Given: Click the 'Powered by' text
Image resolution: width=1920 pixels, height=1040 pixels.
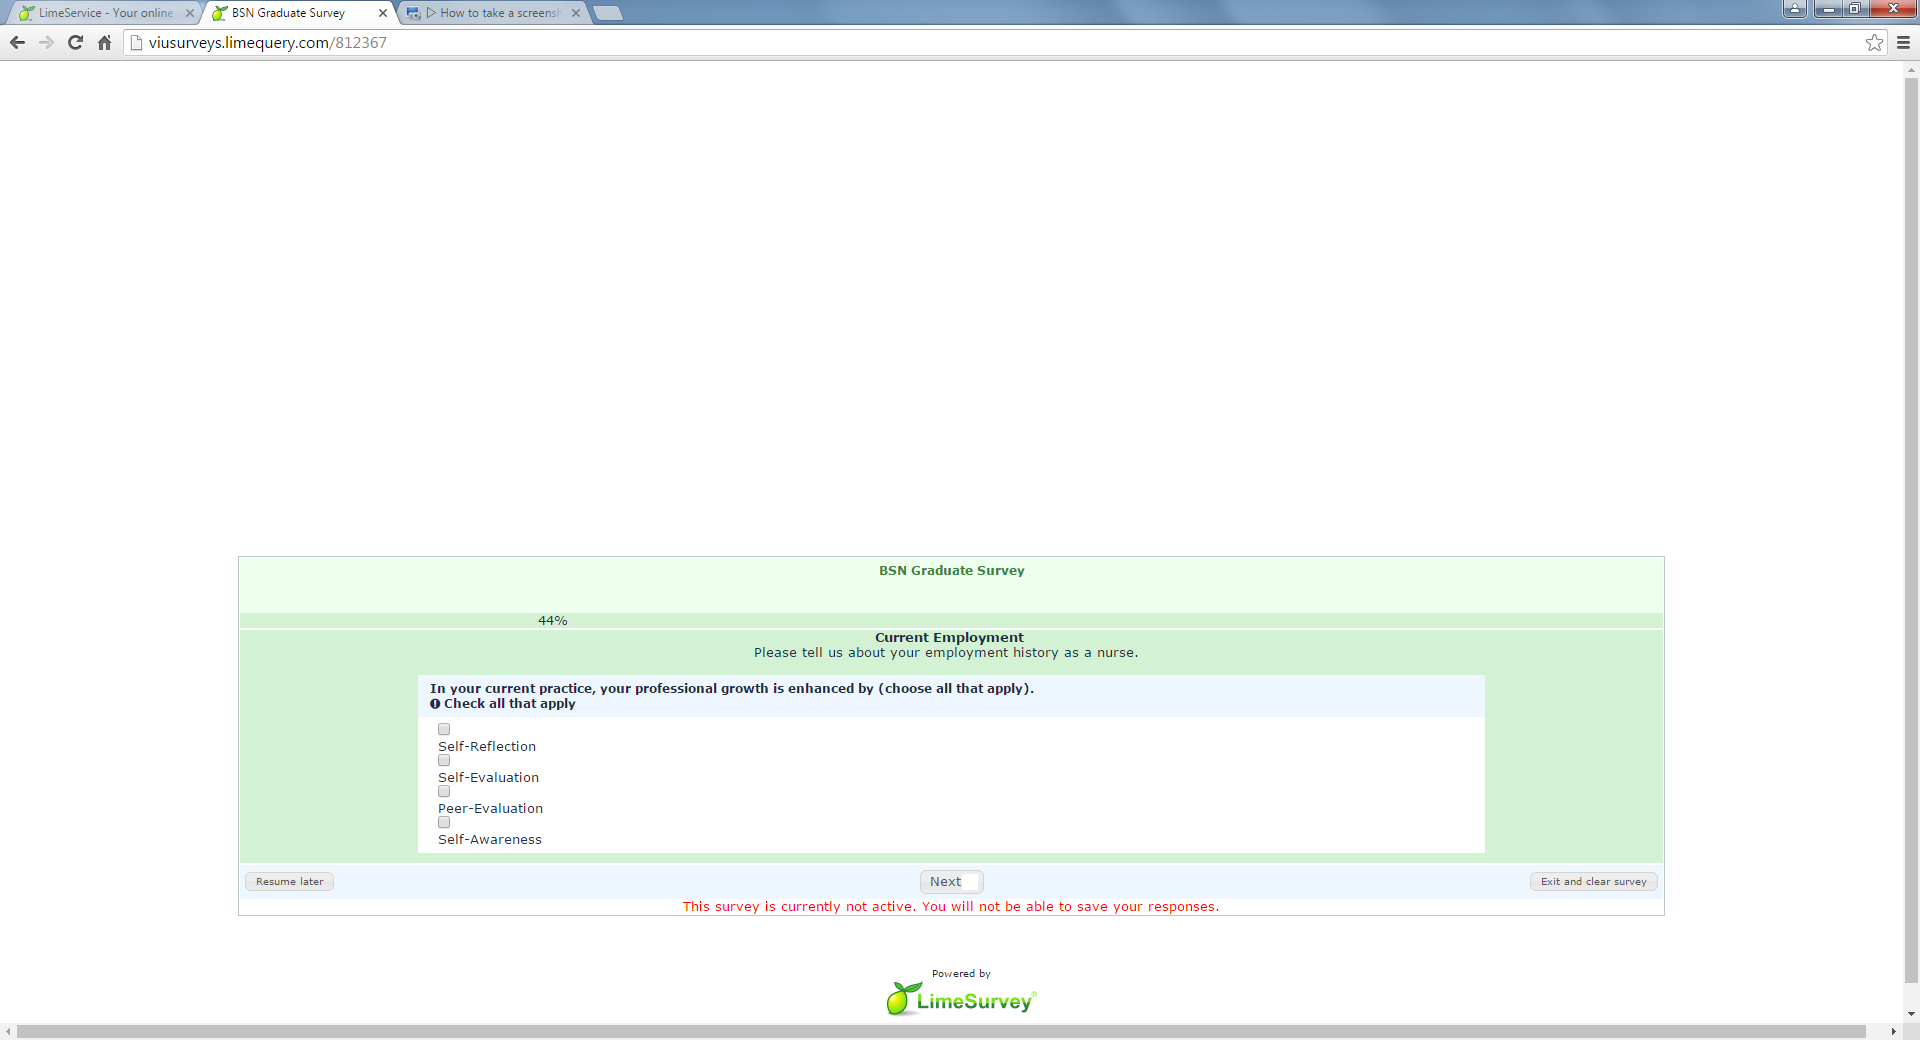Looking at the screenshot, I should pyautogui.click(x=961, y=973).
